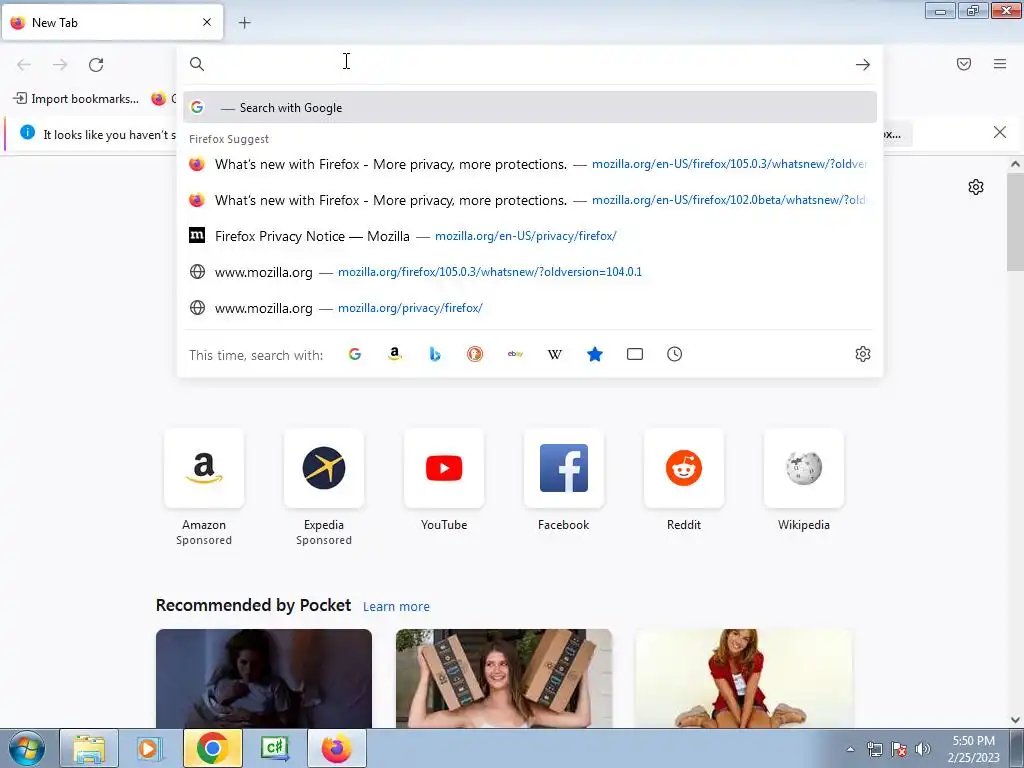1024x768 pixels.
Task: Open Firefox Privacy Notice — Mozilla suggestion
Action: coord(530,236)
